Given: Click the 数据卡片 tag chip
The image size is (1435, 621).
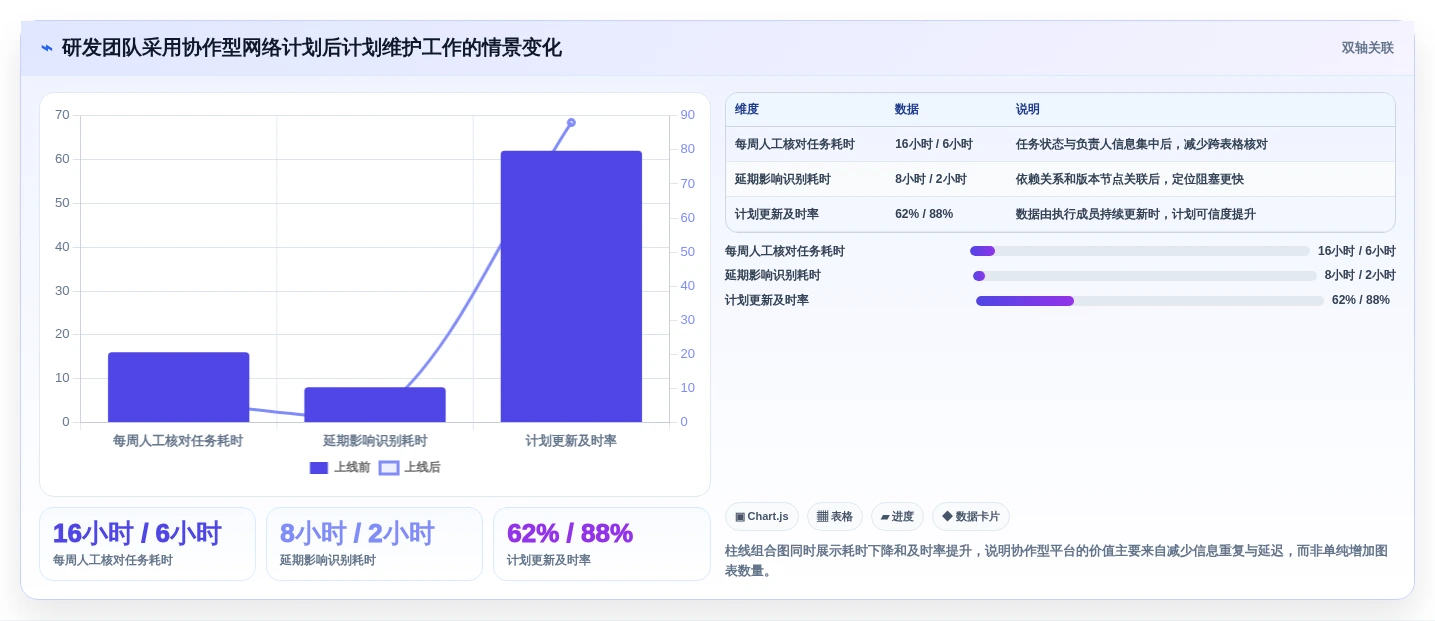Looking at the screenshot, I should click(x=971, y=517).
